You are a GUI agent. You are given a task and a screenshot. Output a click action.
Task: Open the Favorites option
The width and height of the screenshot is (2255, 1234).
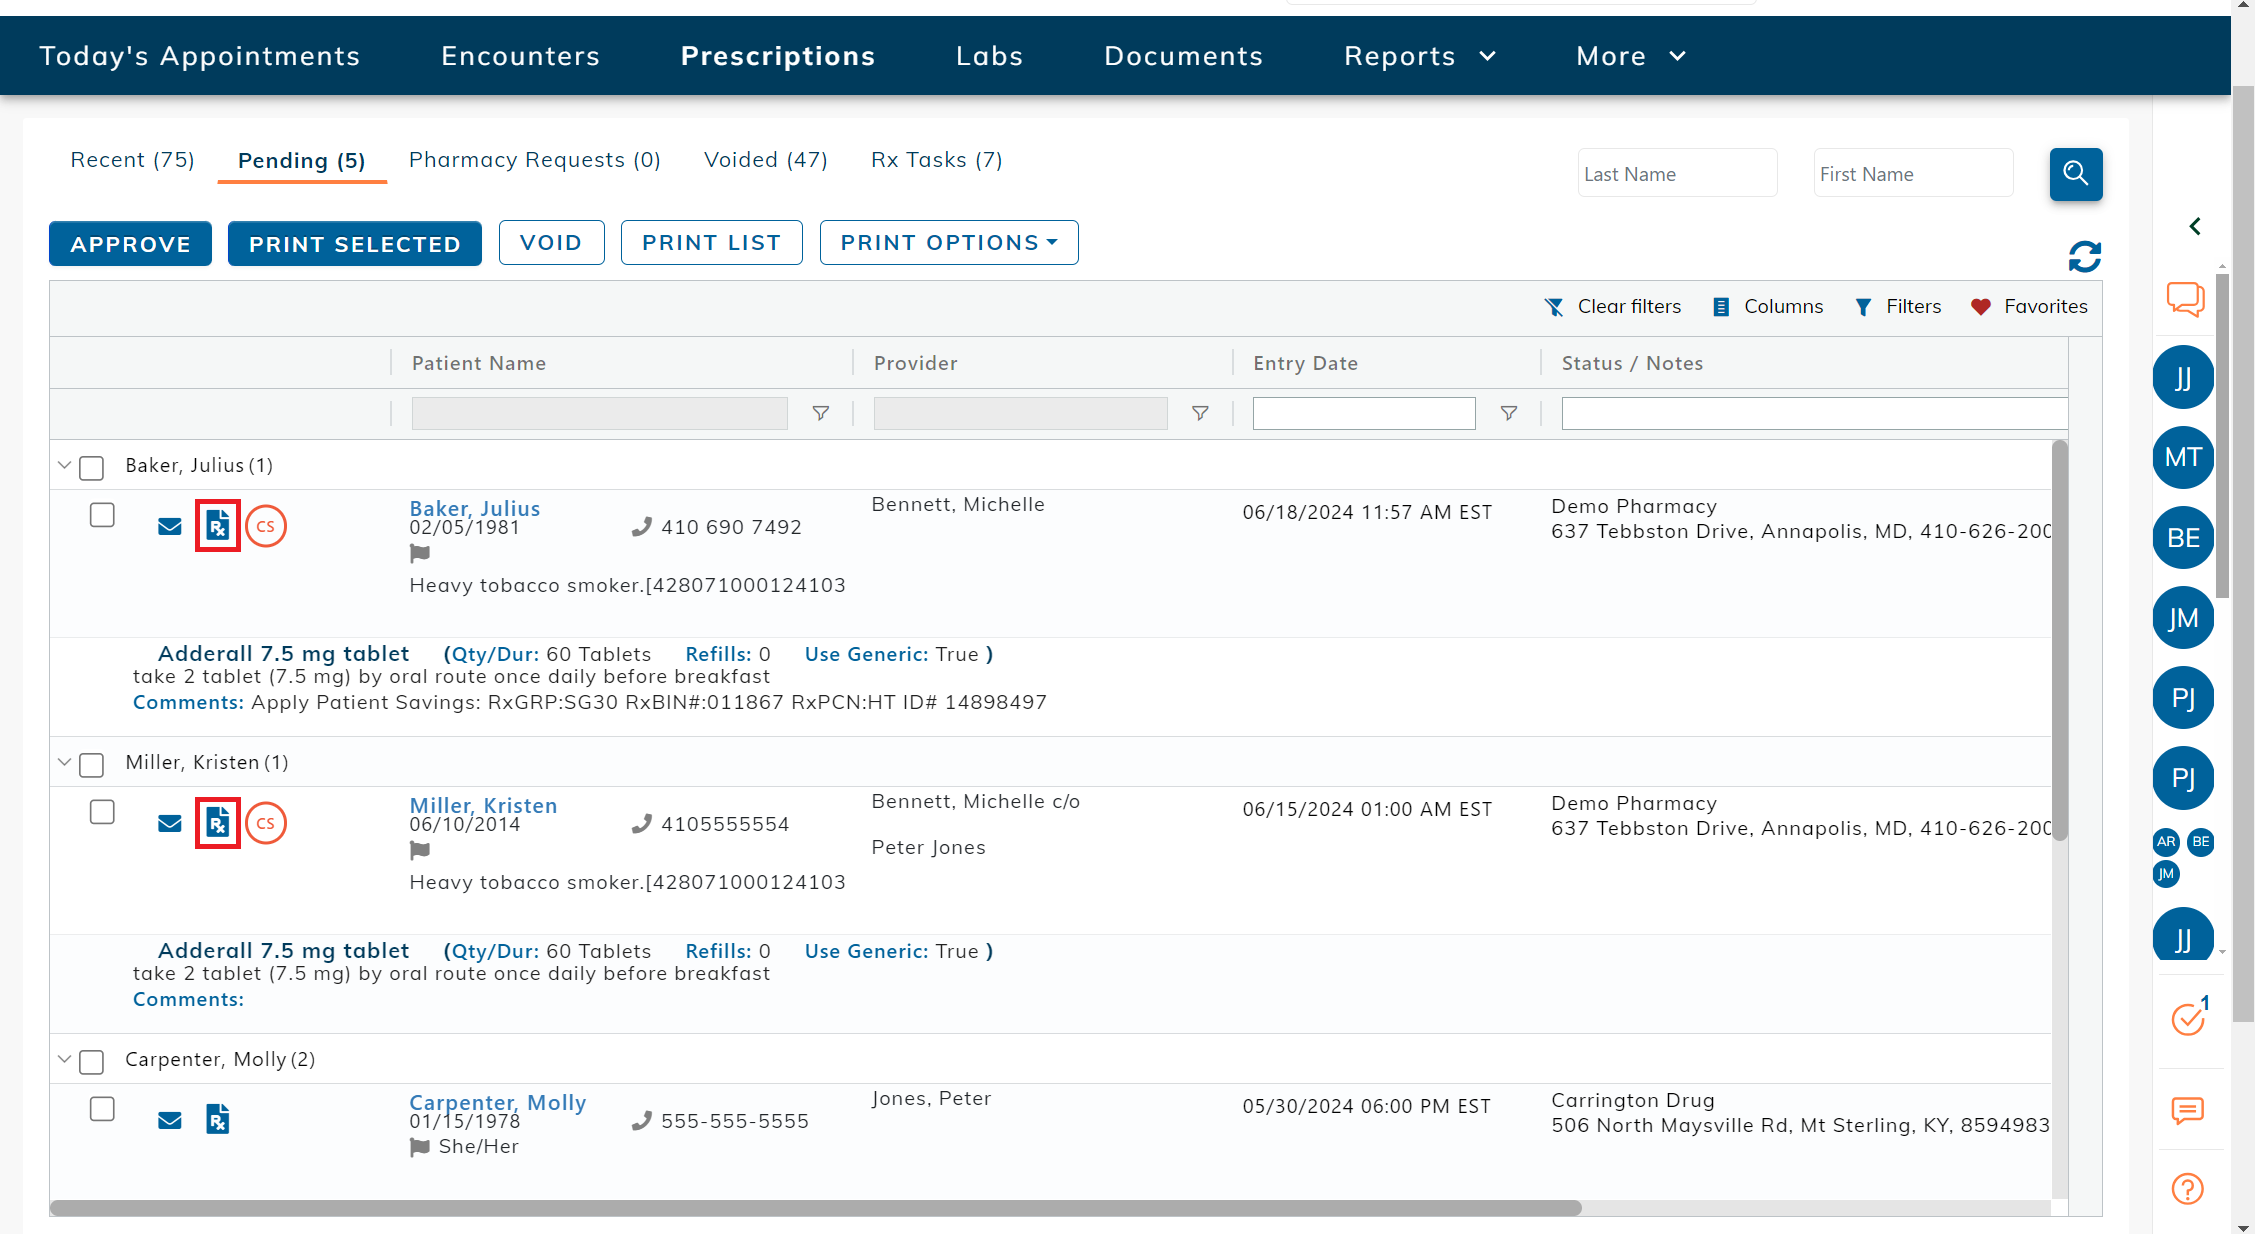coord(2029,307)
